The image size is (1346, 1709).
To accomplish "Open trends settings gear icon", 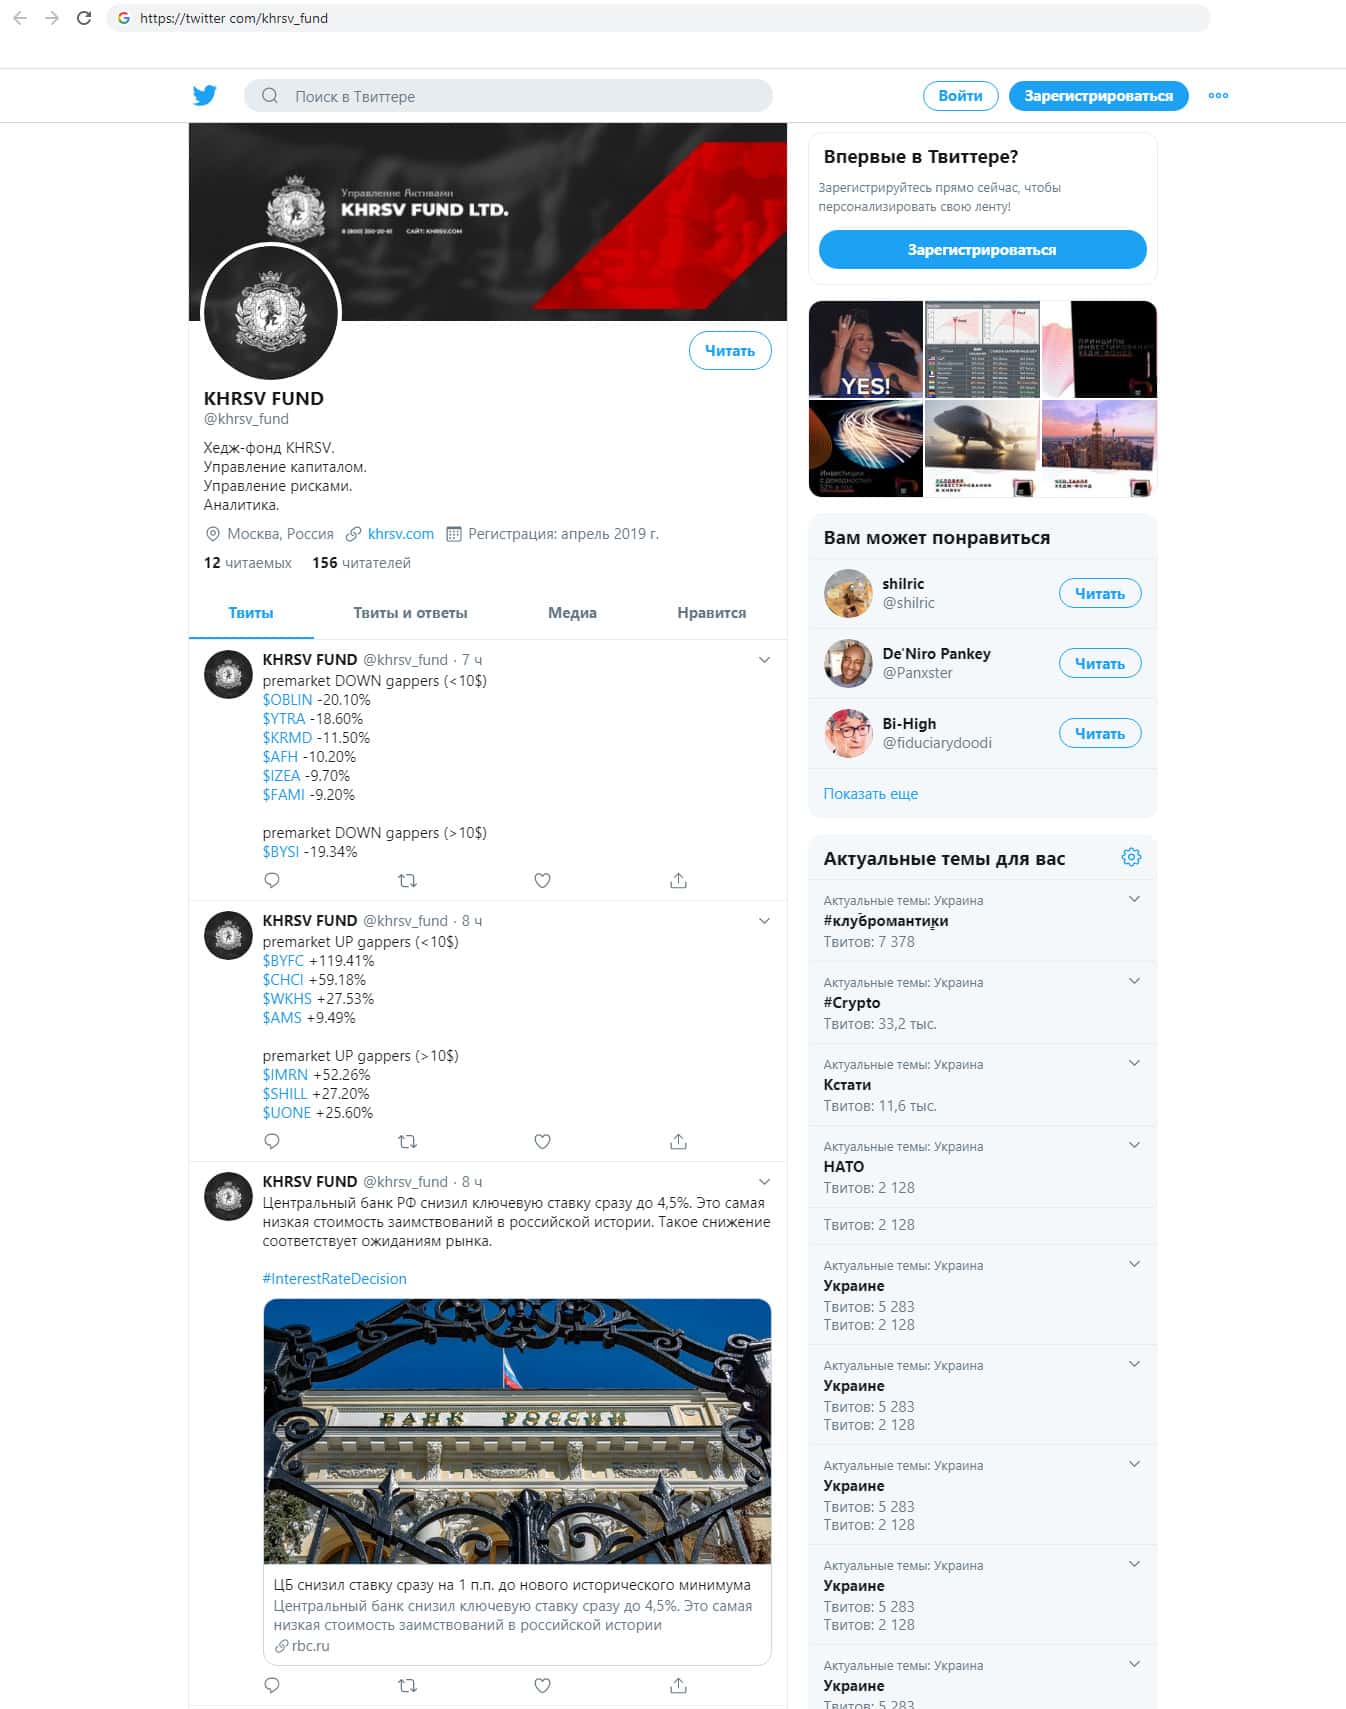I will 1131,857.
